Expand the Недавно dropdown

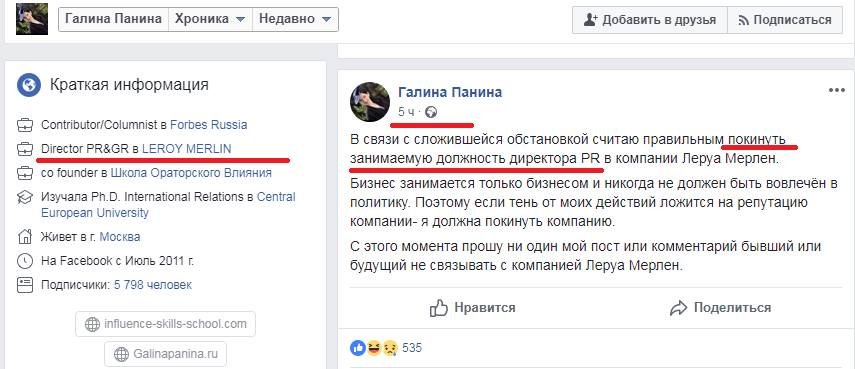[295, 19]
